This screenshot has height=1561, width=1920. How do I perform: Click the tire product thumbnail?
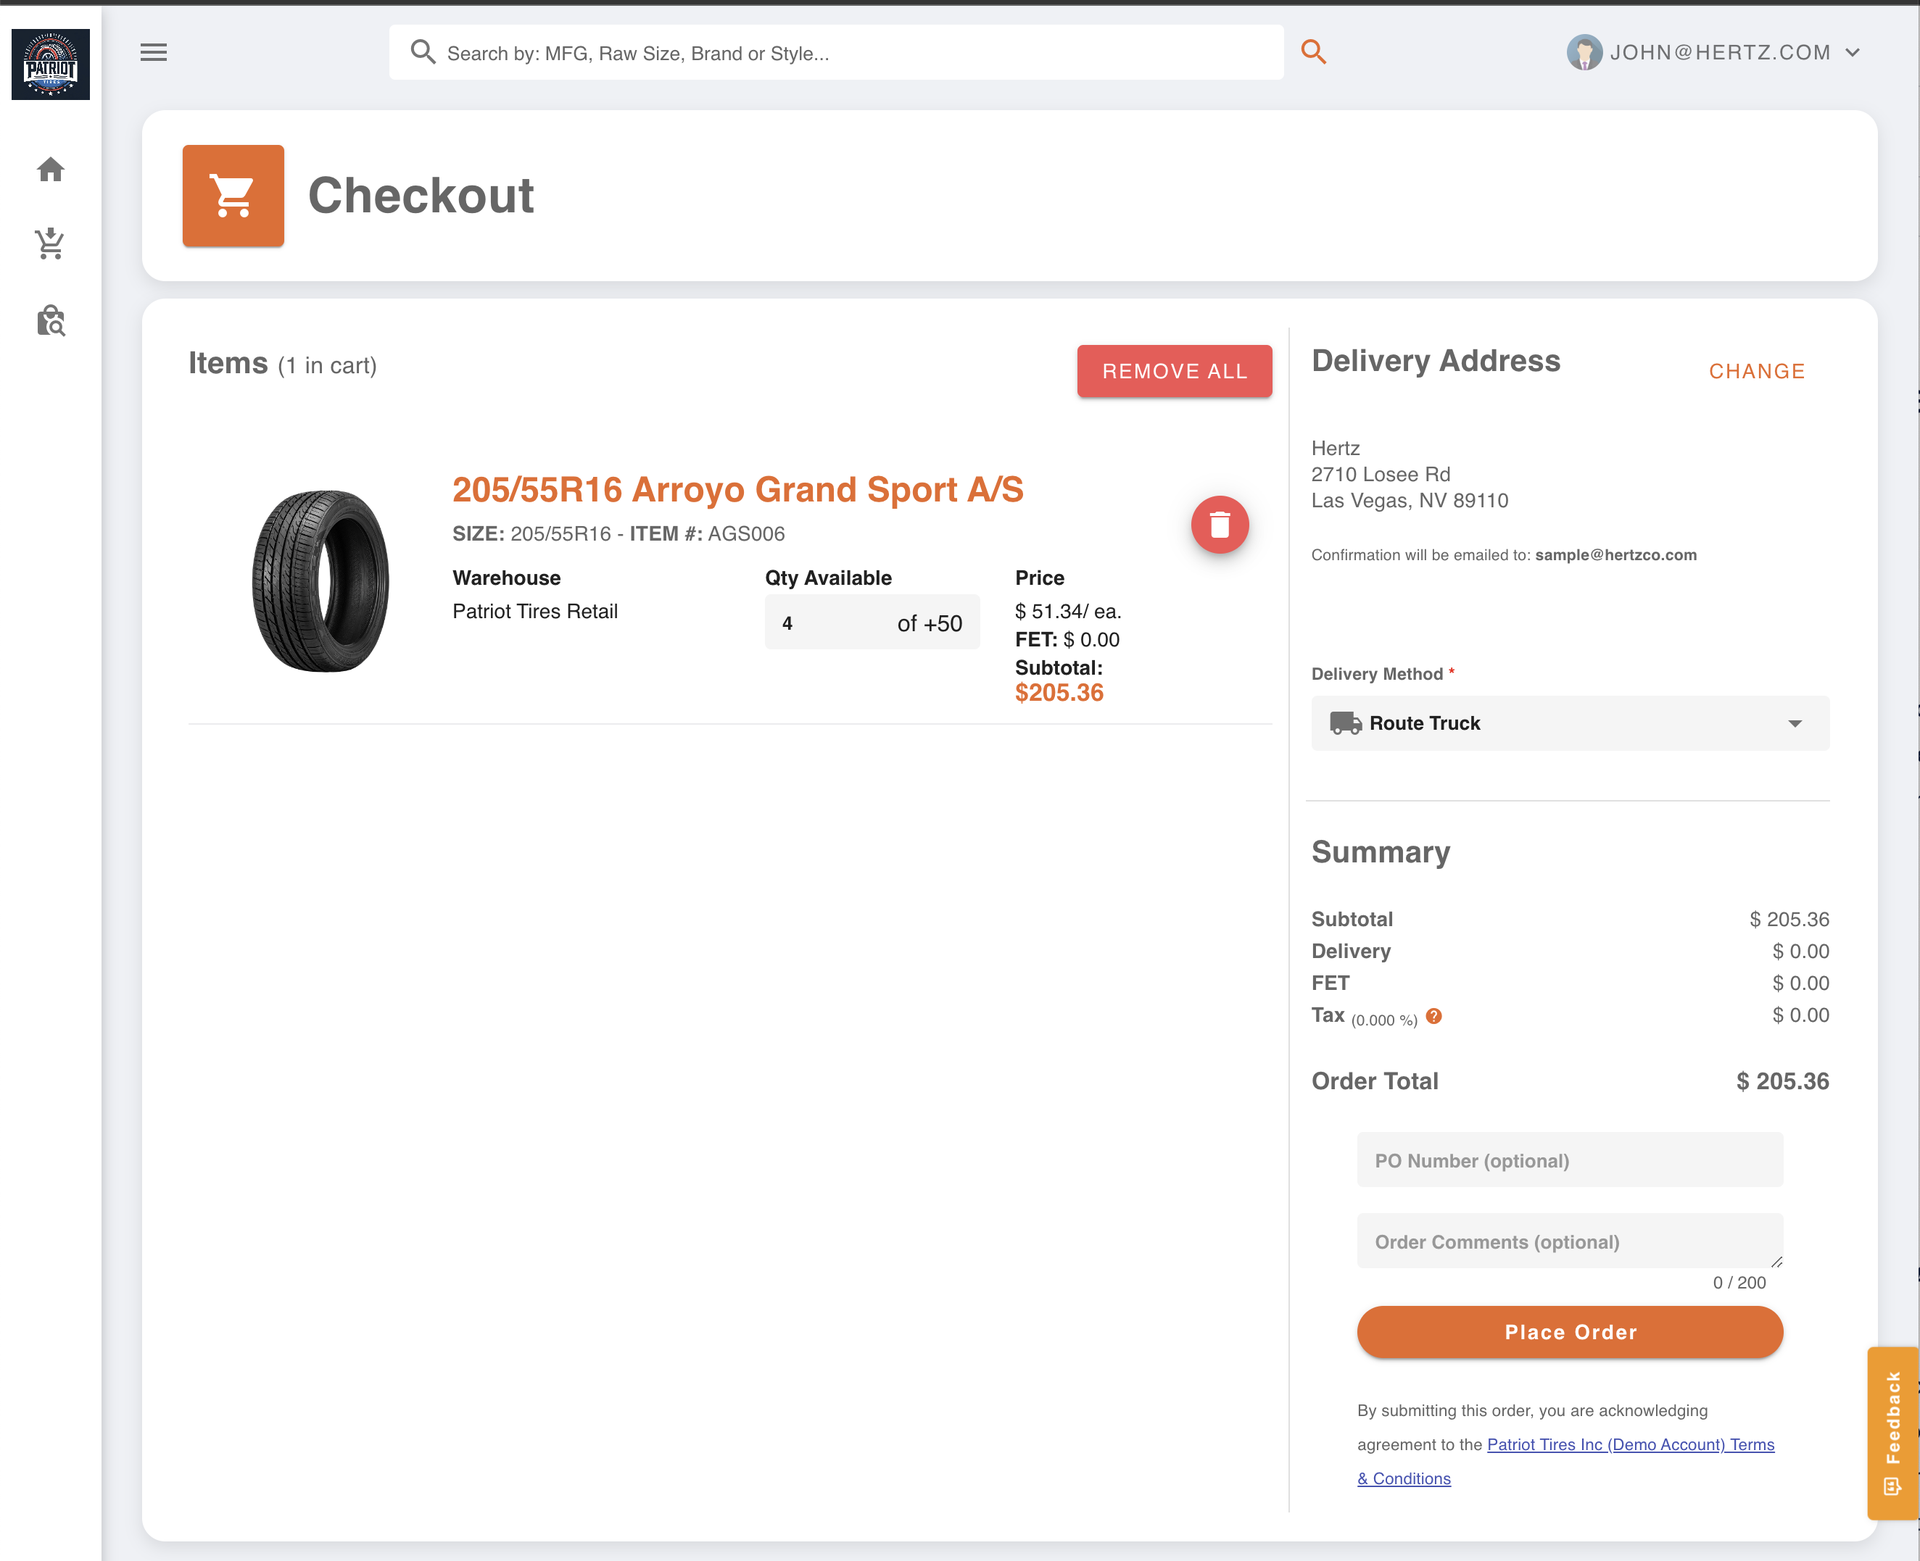click(x=320, y=581)
